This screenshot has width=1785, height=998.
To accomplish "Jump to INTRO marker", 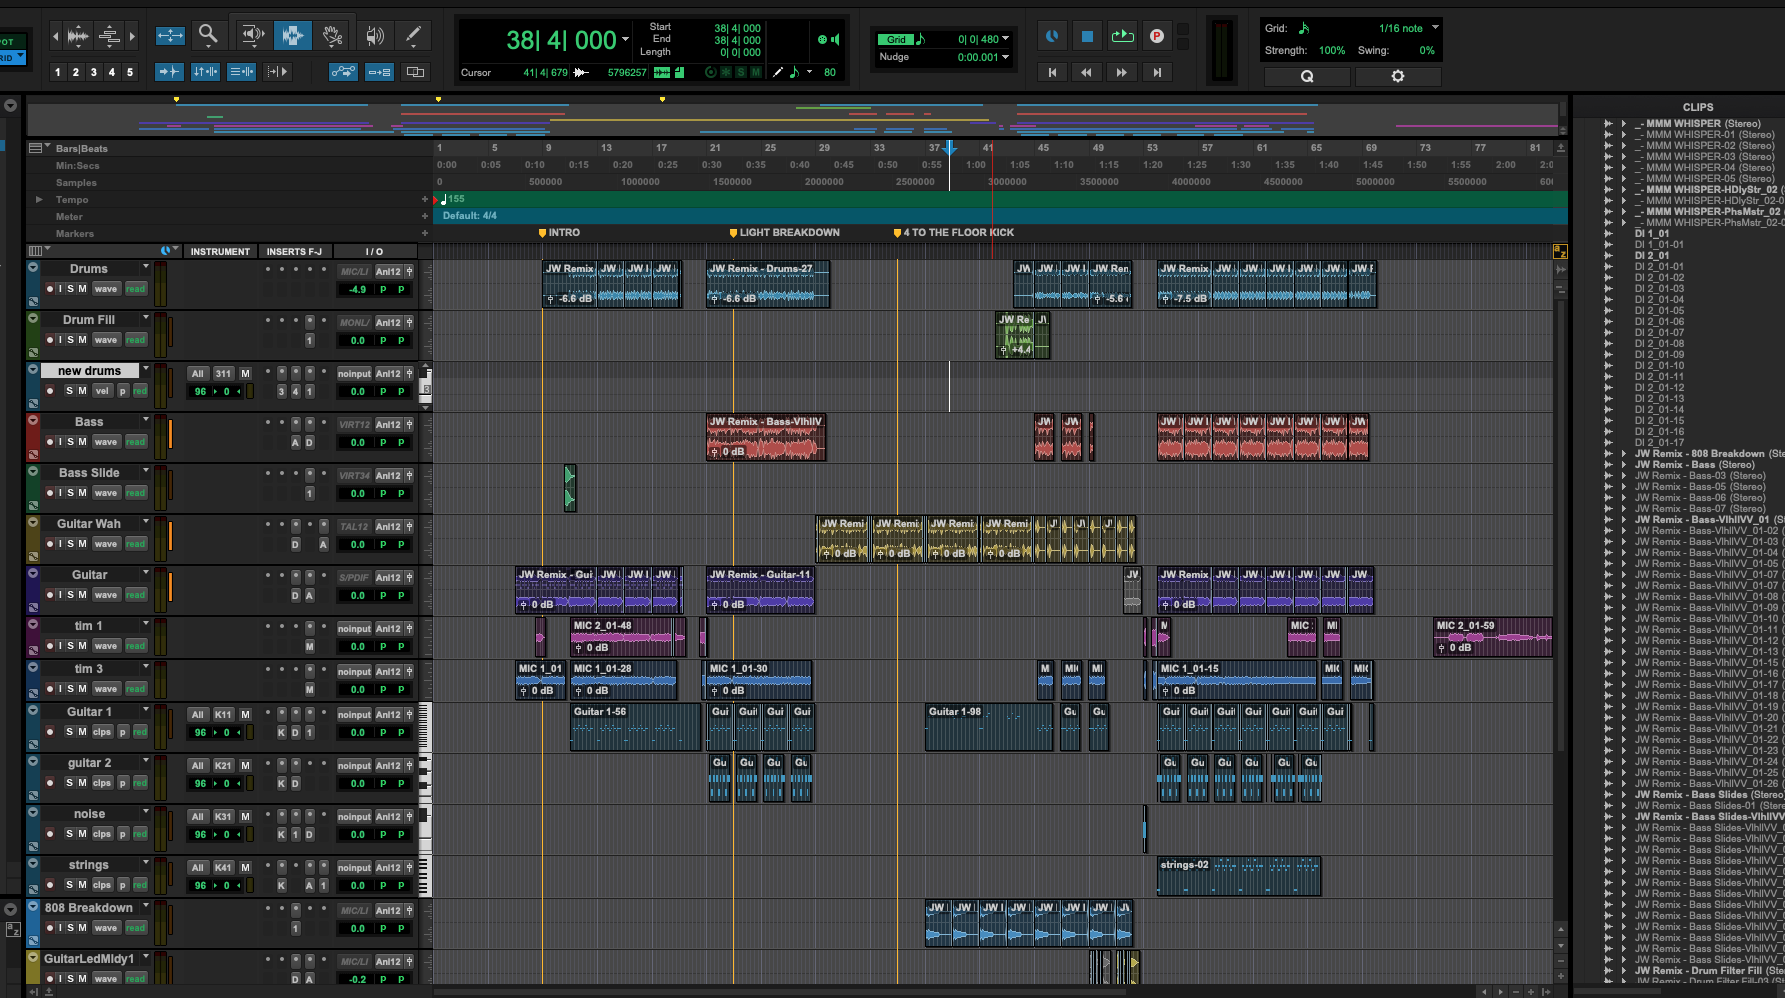I will click(x=559, y=232).
